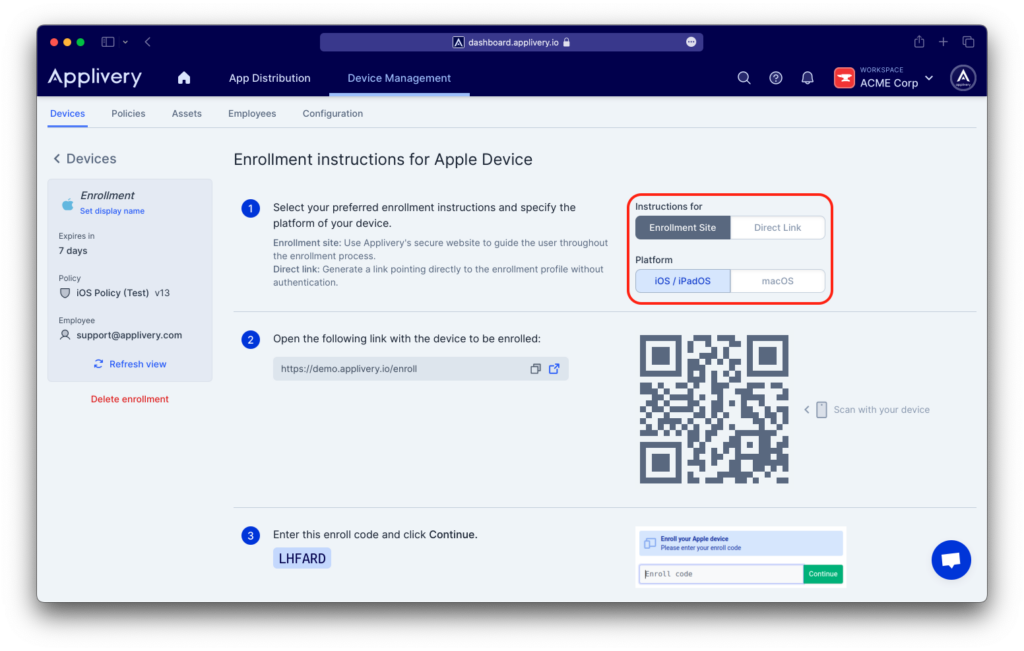1024x651 pixels.
Task: Click Set display name link
Action: click(x=112, y=211)
